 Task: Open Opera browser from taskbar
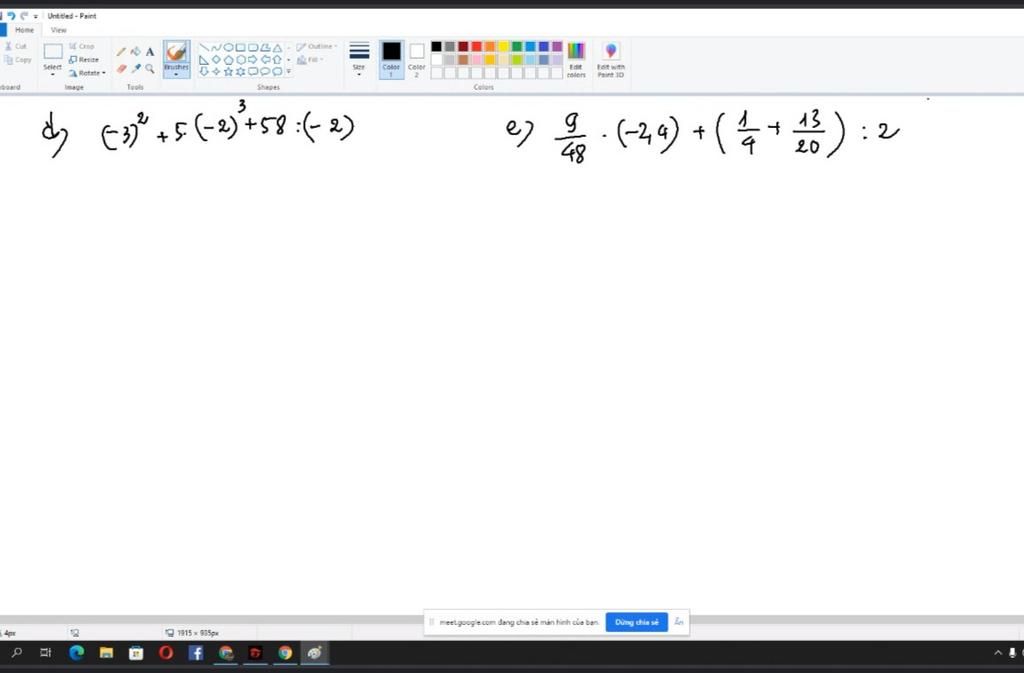pyautogui.click(x=166, y=653)
